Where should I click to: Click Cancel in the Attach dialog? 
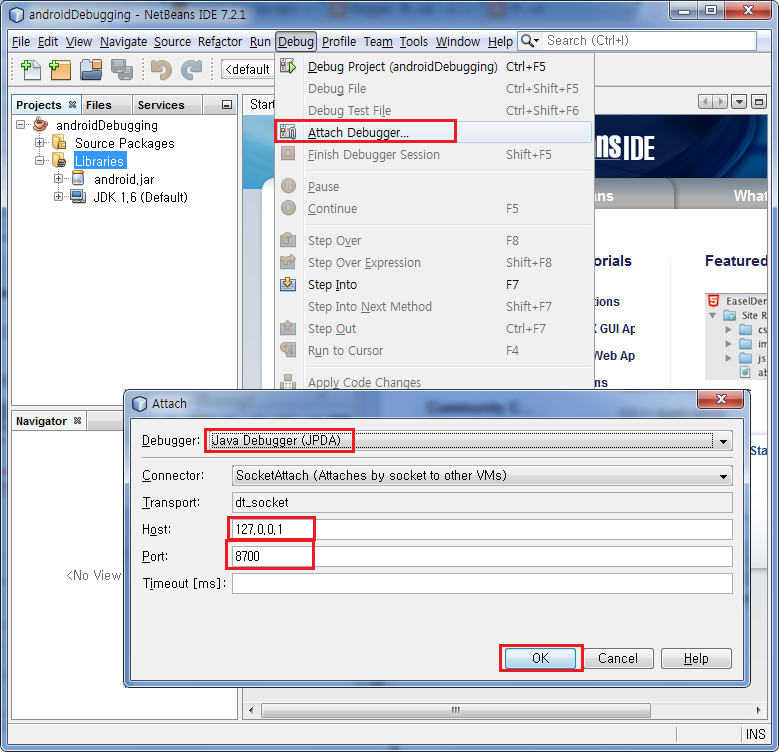tap(618, 658)
